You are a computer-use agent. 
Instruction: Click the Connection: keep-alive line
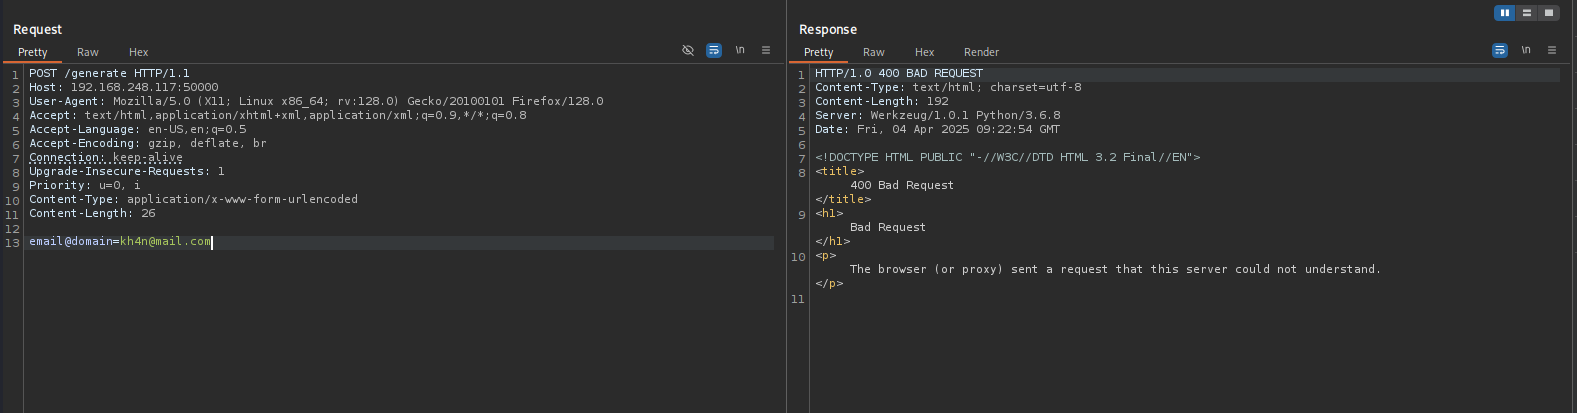(106, 157)
